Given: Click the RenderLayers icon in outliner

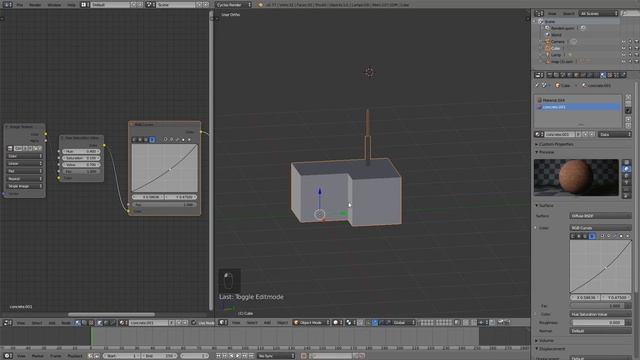Looking at the screenshot, I should (x=547, y=28).
